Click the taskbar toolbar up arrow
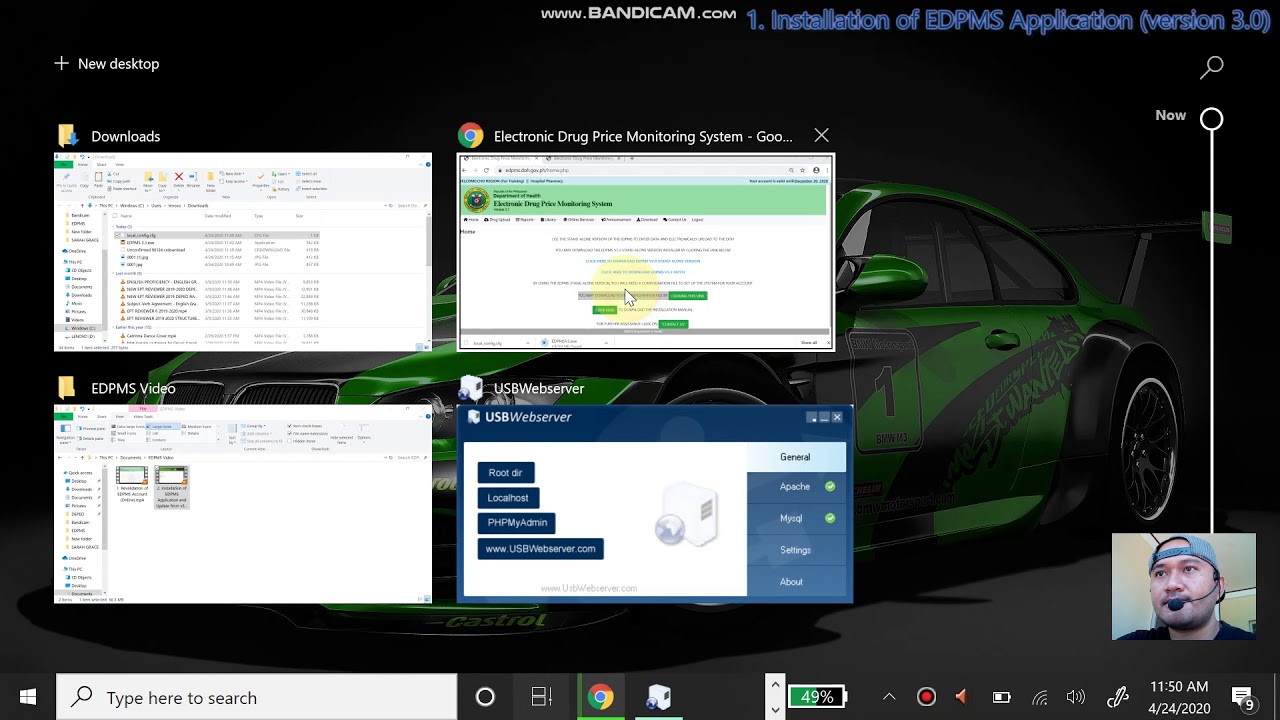The width and height of the screenshot is (1280, 720). (775, 685)
